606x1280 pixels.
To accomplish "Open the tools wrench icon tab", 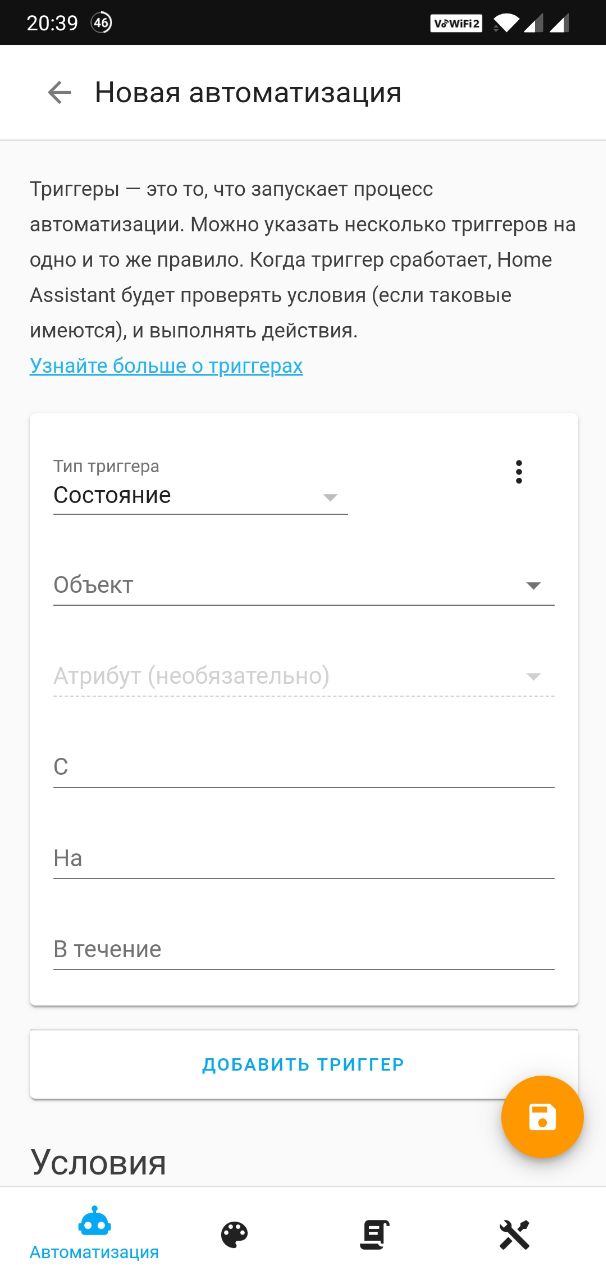I will coord(514,1235).
